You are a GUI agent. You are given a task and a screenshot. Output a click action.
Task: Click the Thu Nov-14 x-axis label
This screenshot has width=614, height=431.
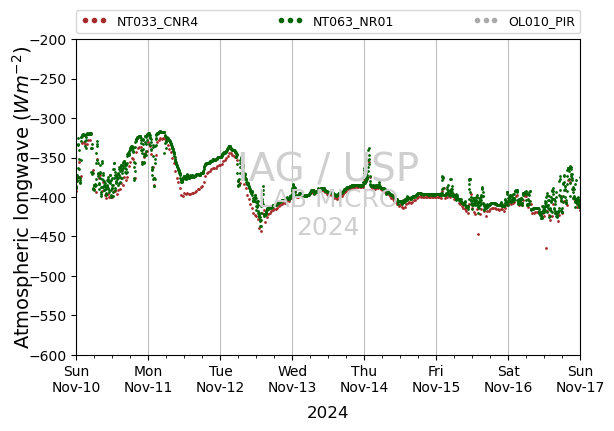pyautogui.click(x=364, y=379)
